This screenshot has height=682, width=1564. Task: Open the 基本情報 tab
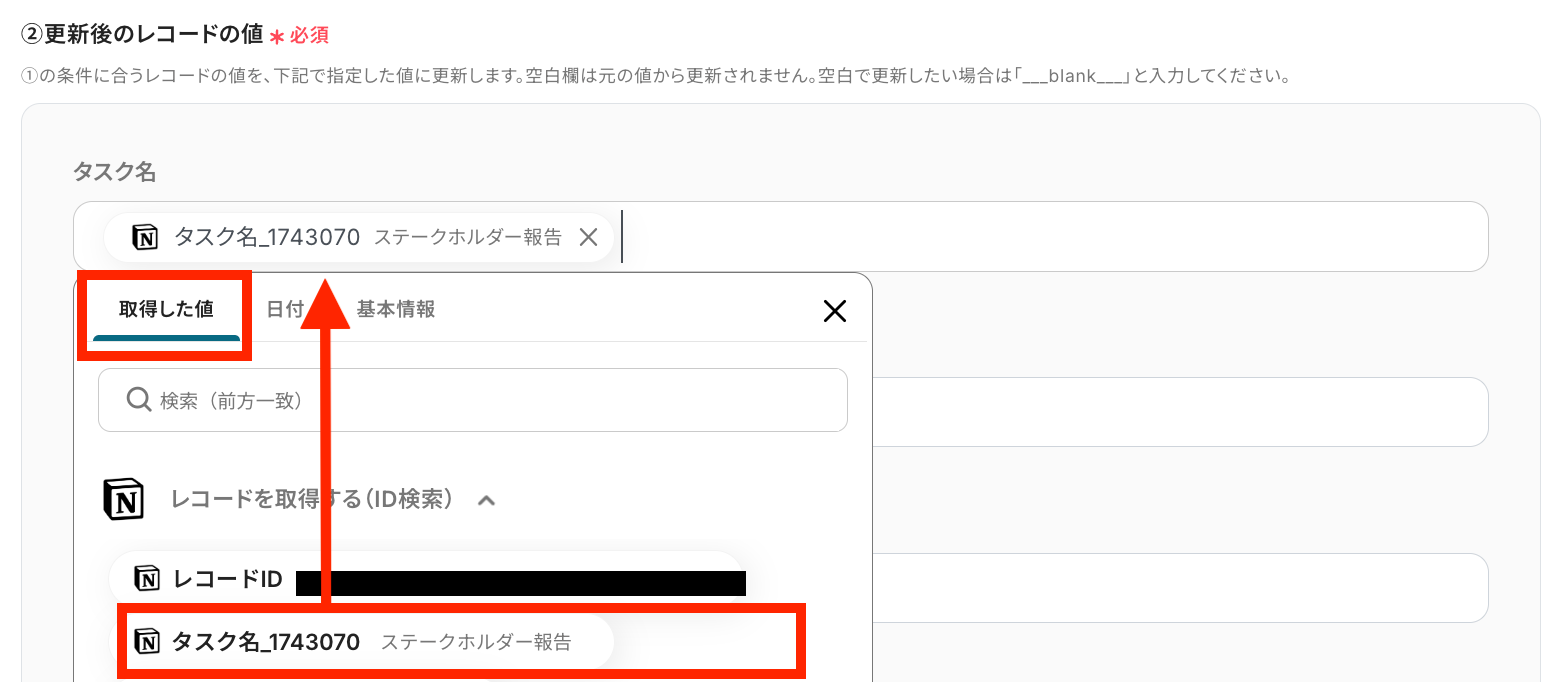pyautogui.click(x=396, y=309)
